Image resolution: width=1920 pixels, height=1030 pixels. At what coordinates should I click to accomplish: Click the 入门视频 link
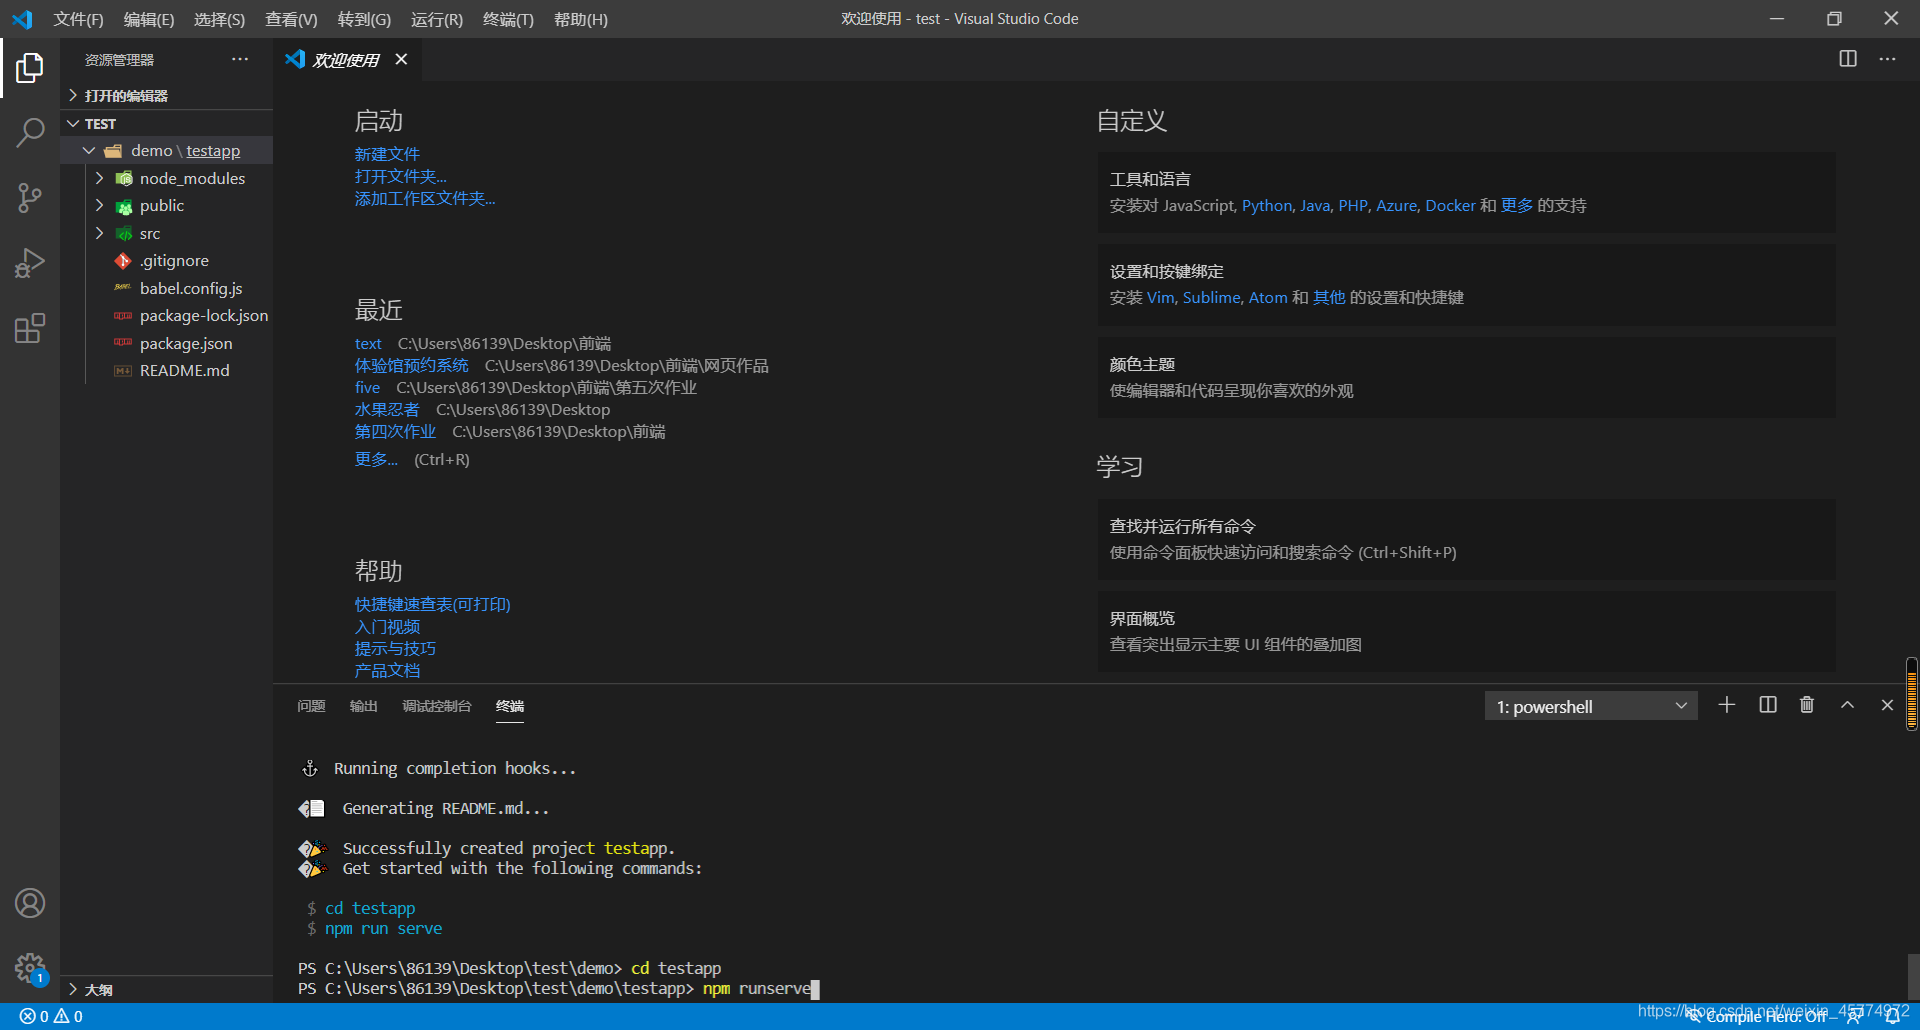(x=387, y=626)
